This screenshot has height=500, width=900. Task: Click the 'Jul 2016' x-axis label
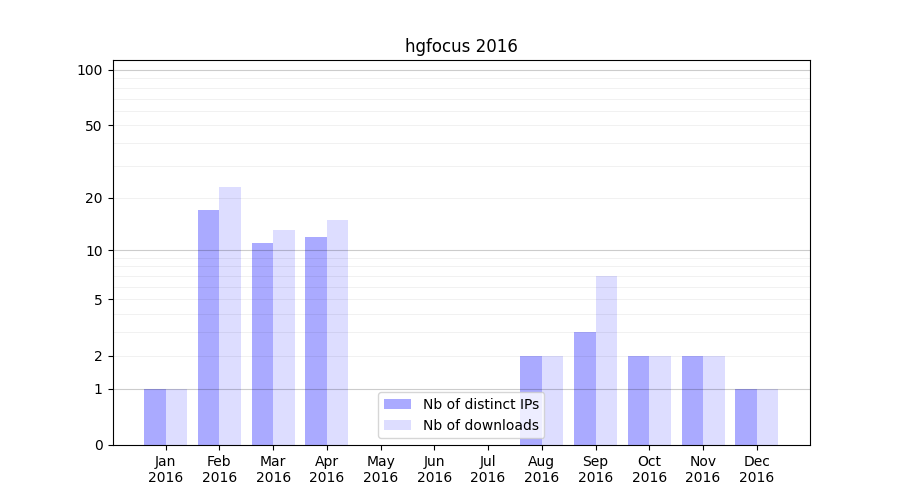click(488, 469)
